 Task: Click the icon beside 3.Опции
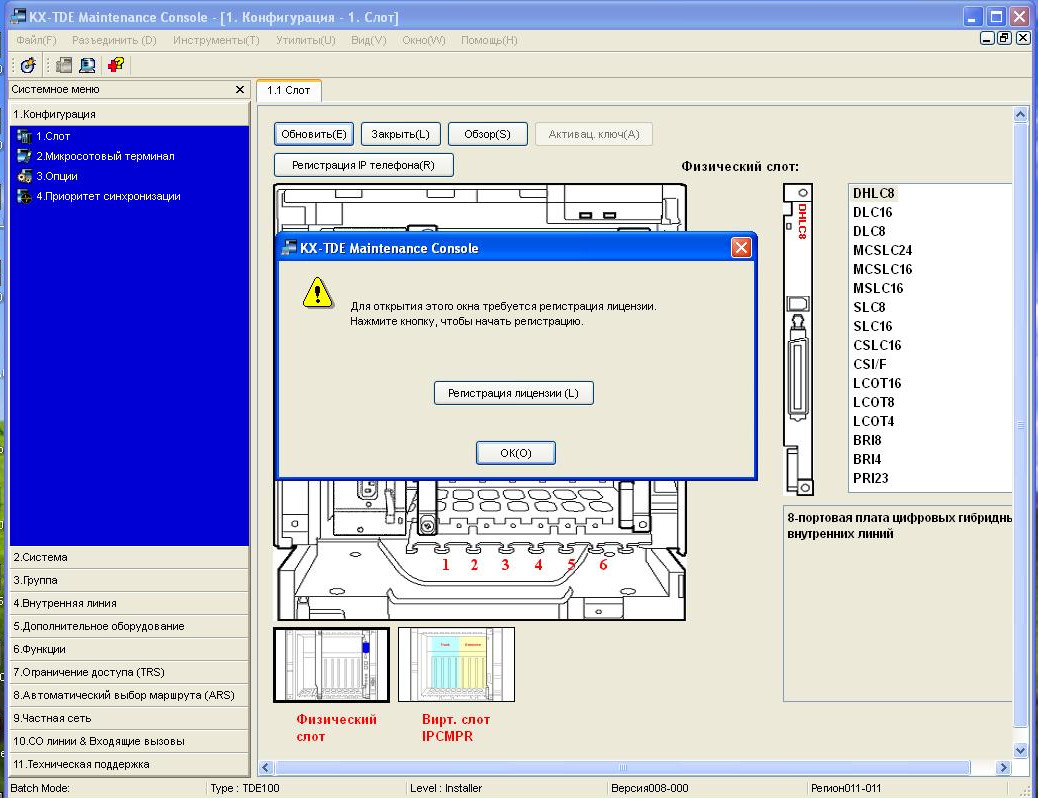click(x=24, y=176)
